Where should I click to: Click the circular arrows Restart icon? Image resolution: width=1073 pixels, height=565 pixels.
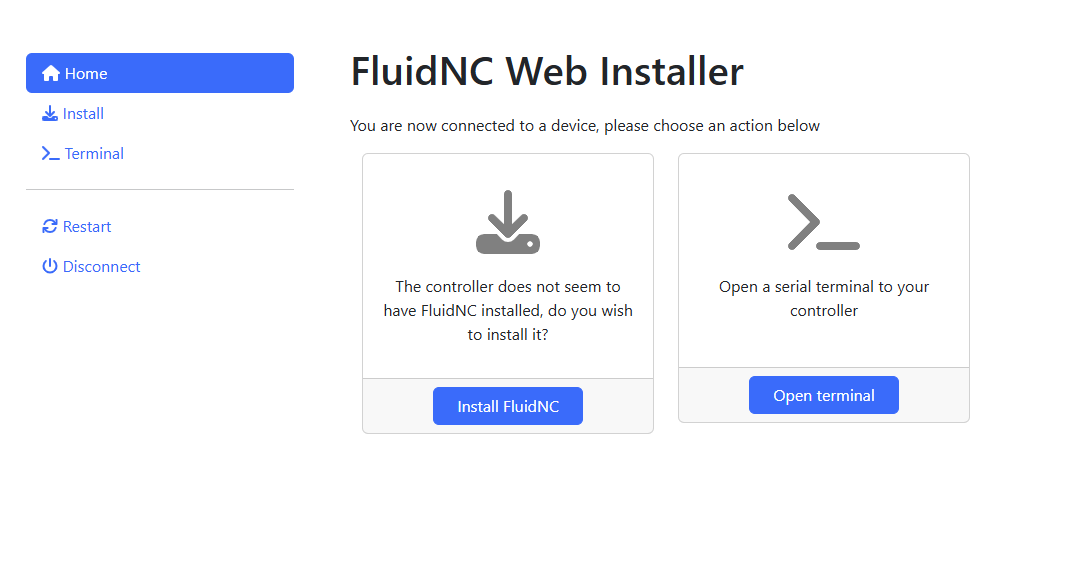(50, 226)
